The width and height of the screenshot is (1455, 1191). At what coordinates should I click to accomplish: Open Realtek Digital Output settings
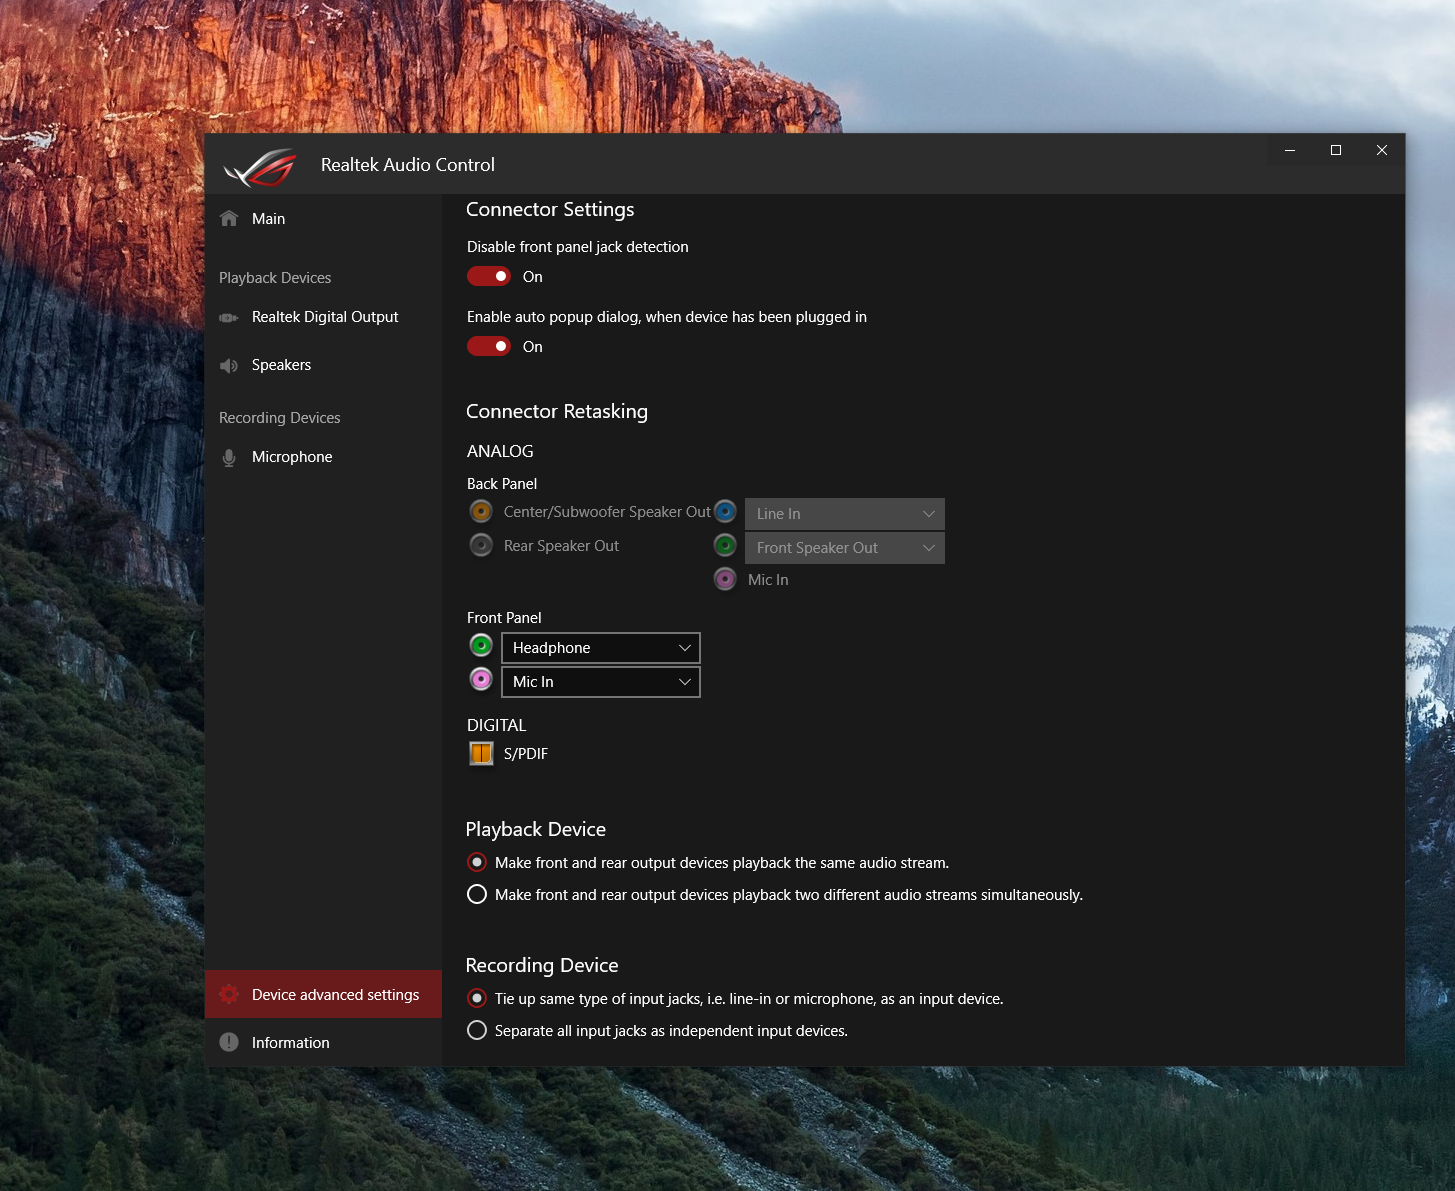(x=323, y=317)
